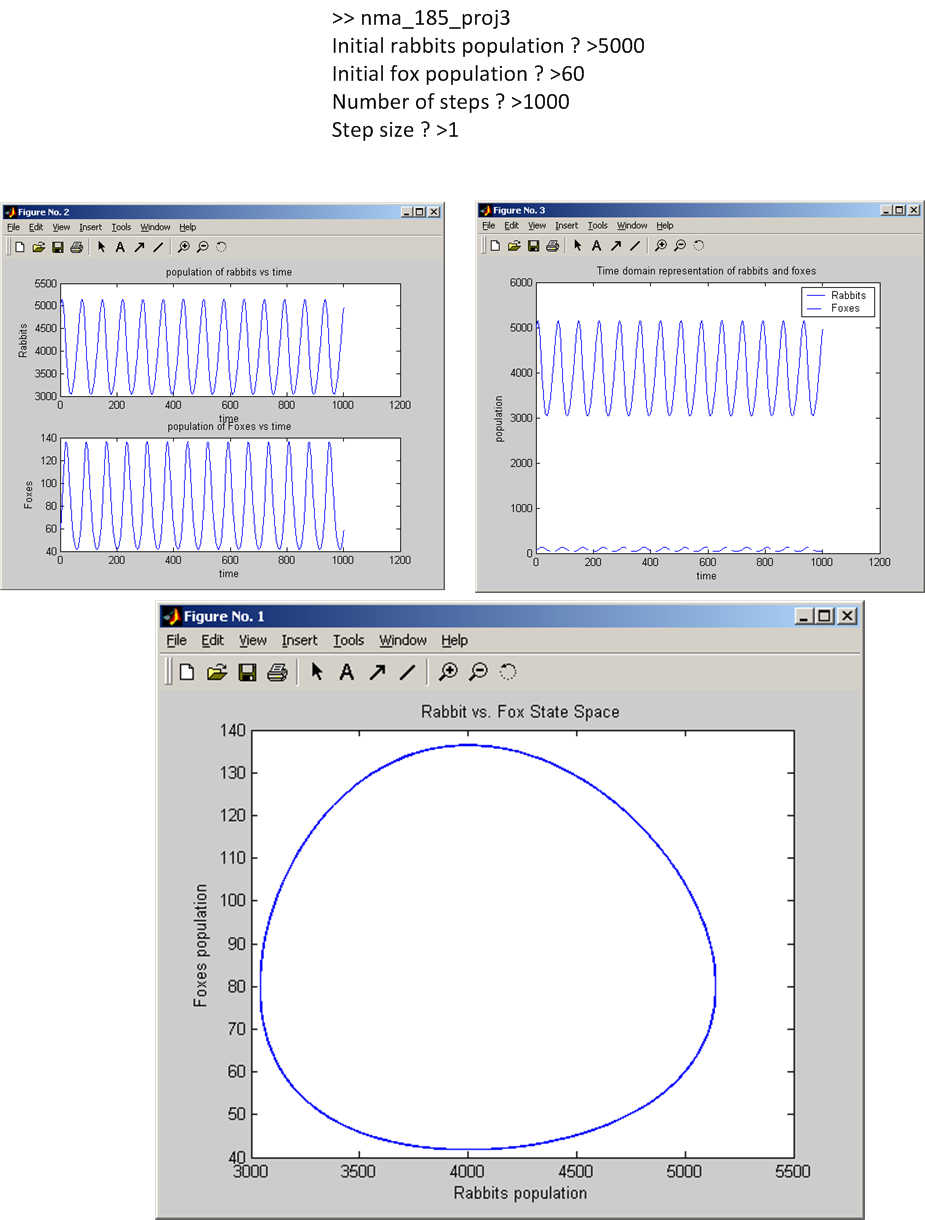The image size is (925, 1220).
Task: Open Window menu in Figure No. 3
Action: 631,226
